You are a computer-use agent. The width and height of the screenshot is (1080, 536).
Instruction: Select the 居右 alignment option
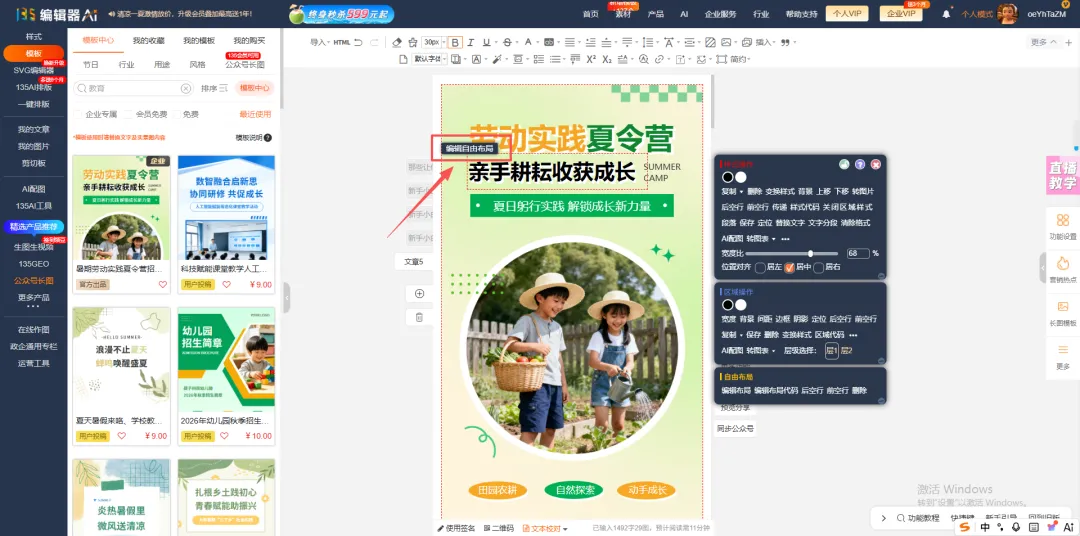point(818,267)
